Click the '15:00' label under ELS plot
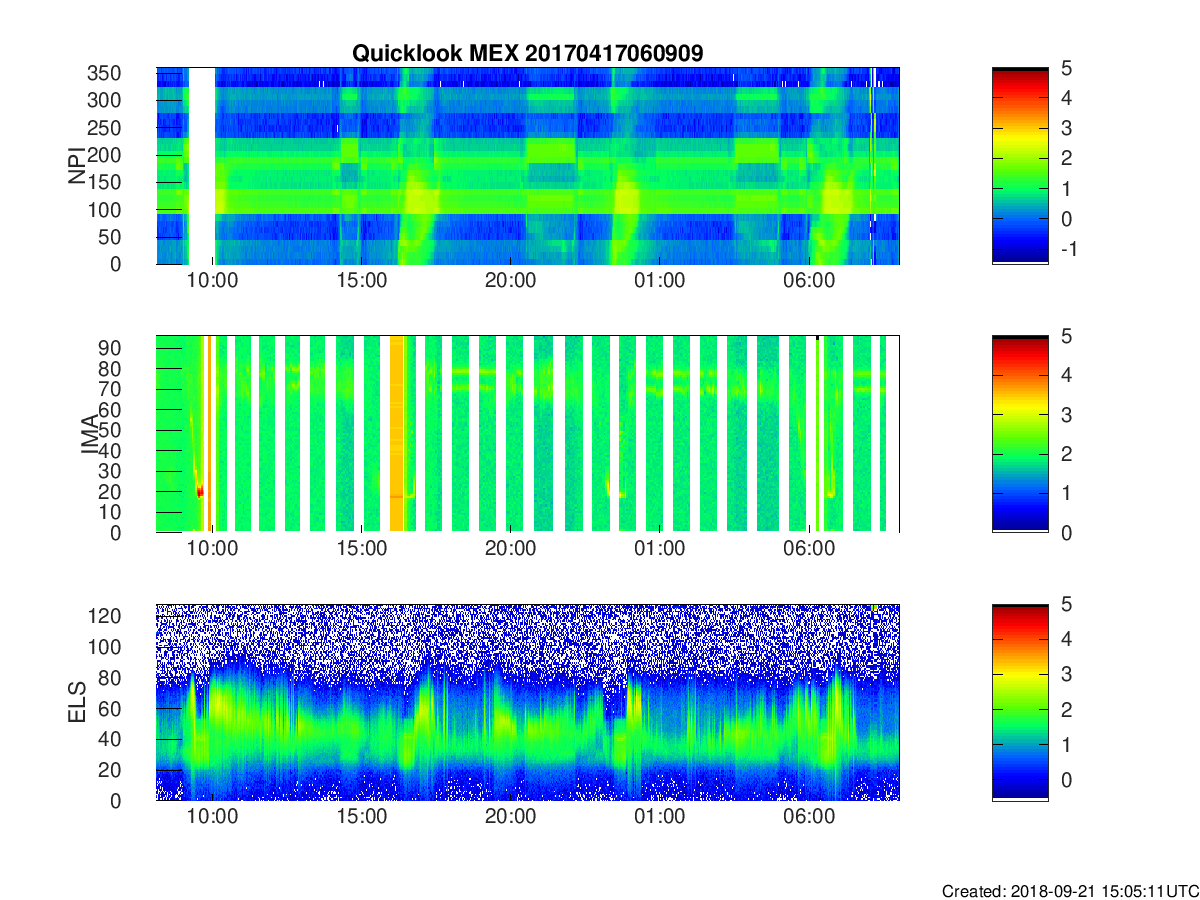This screenshot has height=900, width=1200. tap(361, 817)
